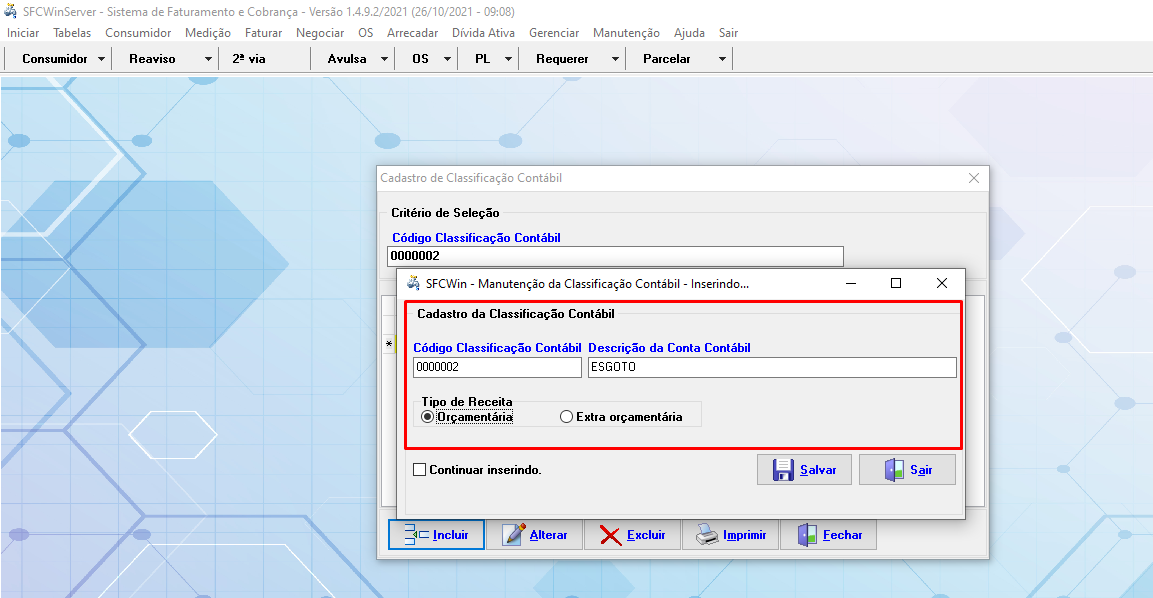Open the Dívida Ativa menu
This screenshot has width=1153, height=598.
click(x=483, y=33)
